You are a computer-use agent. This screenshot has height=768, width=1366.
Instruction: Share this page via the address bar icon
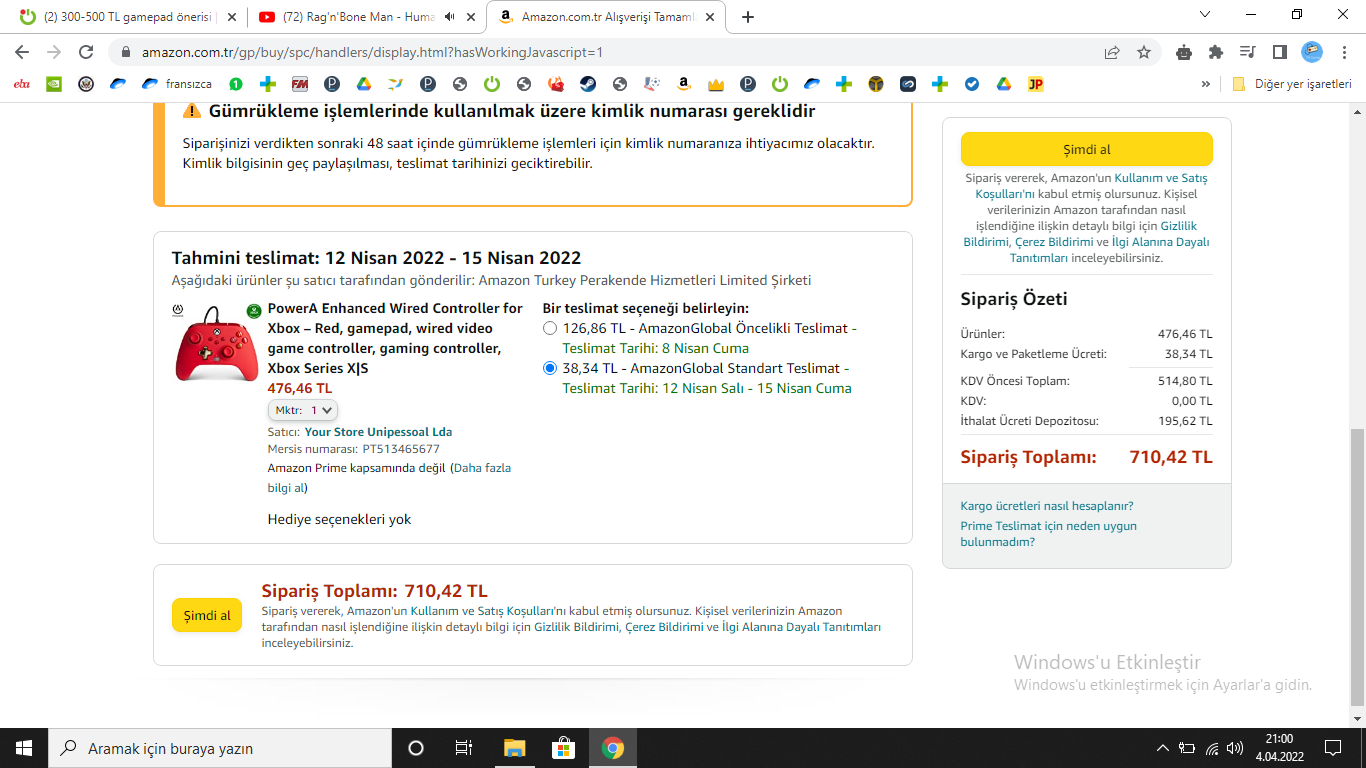pyautogui.click(x=1112, y=52)
